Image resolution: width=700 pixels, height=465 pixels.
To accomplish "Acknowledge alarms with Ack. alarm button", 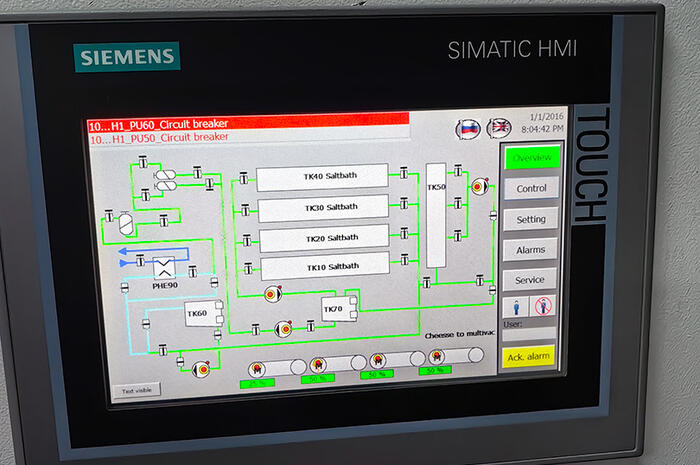I will pos(529,357).
